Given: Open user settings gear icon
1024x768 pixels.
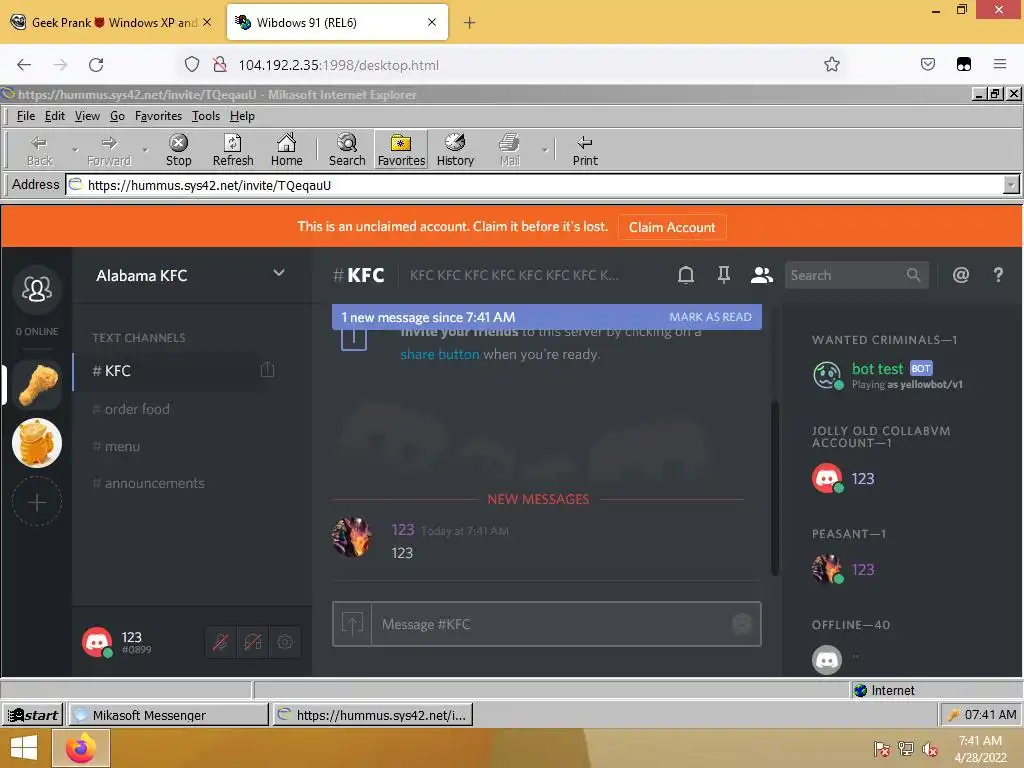Looking at the screenshot, I should pyautogui.click(x=285, y=642).
